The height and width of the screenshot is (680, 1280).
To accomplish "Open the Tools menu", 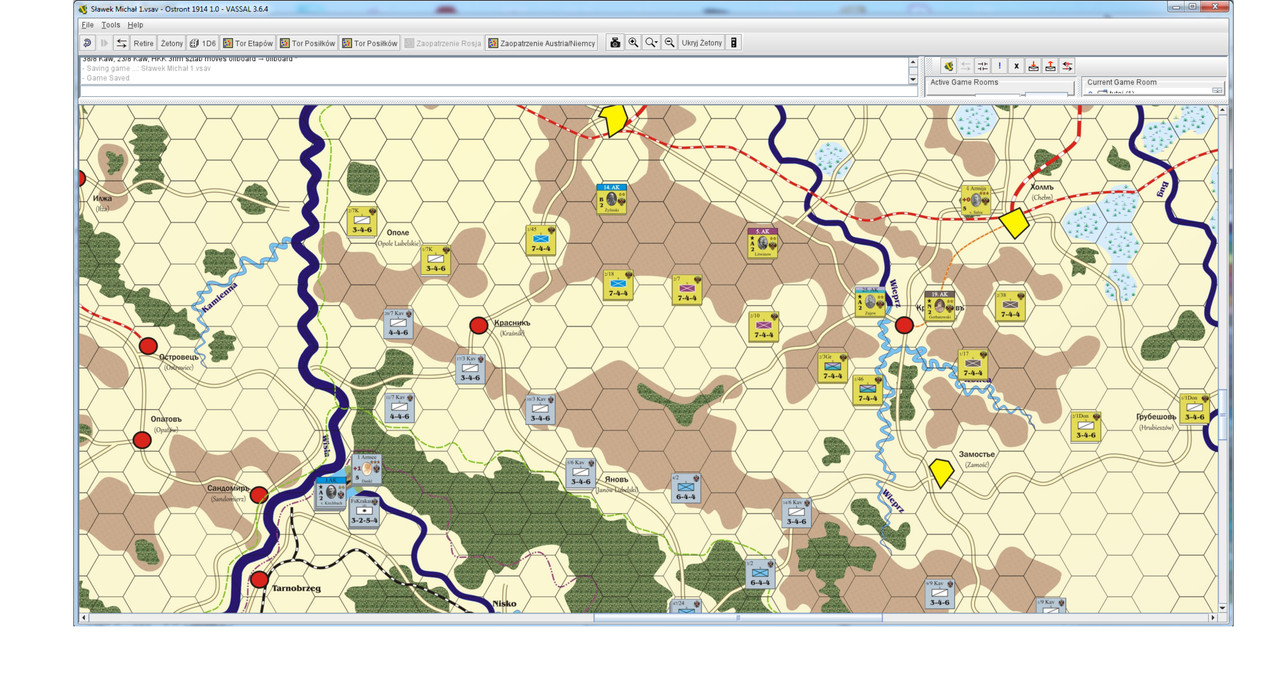I will point(110,24).
